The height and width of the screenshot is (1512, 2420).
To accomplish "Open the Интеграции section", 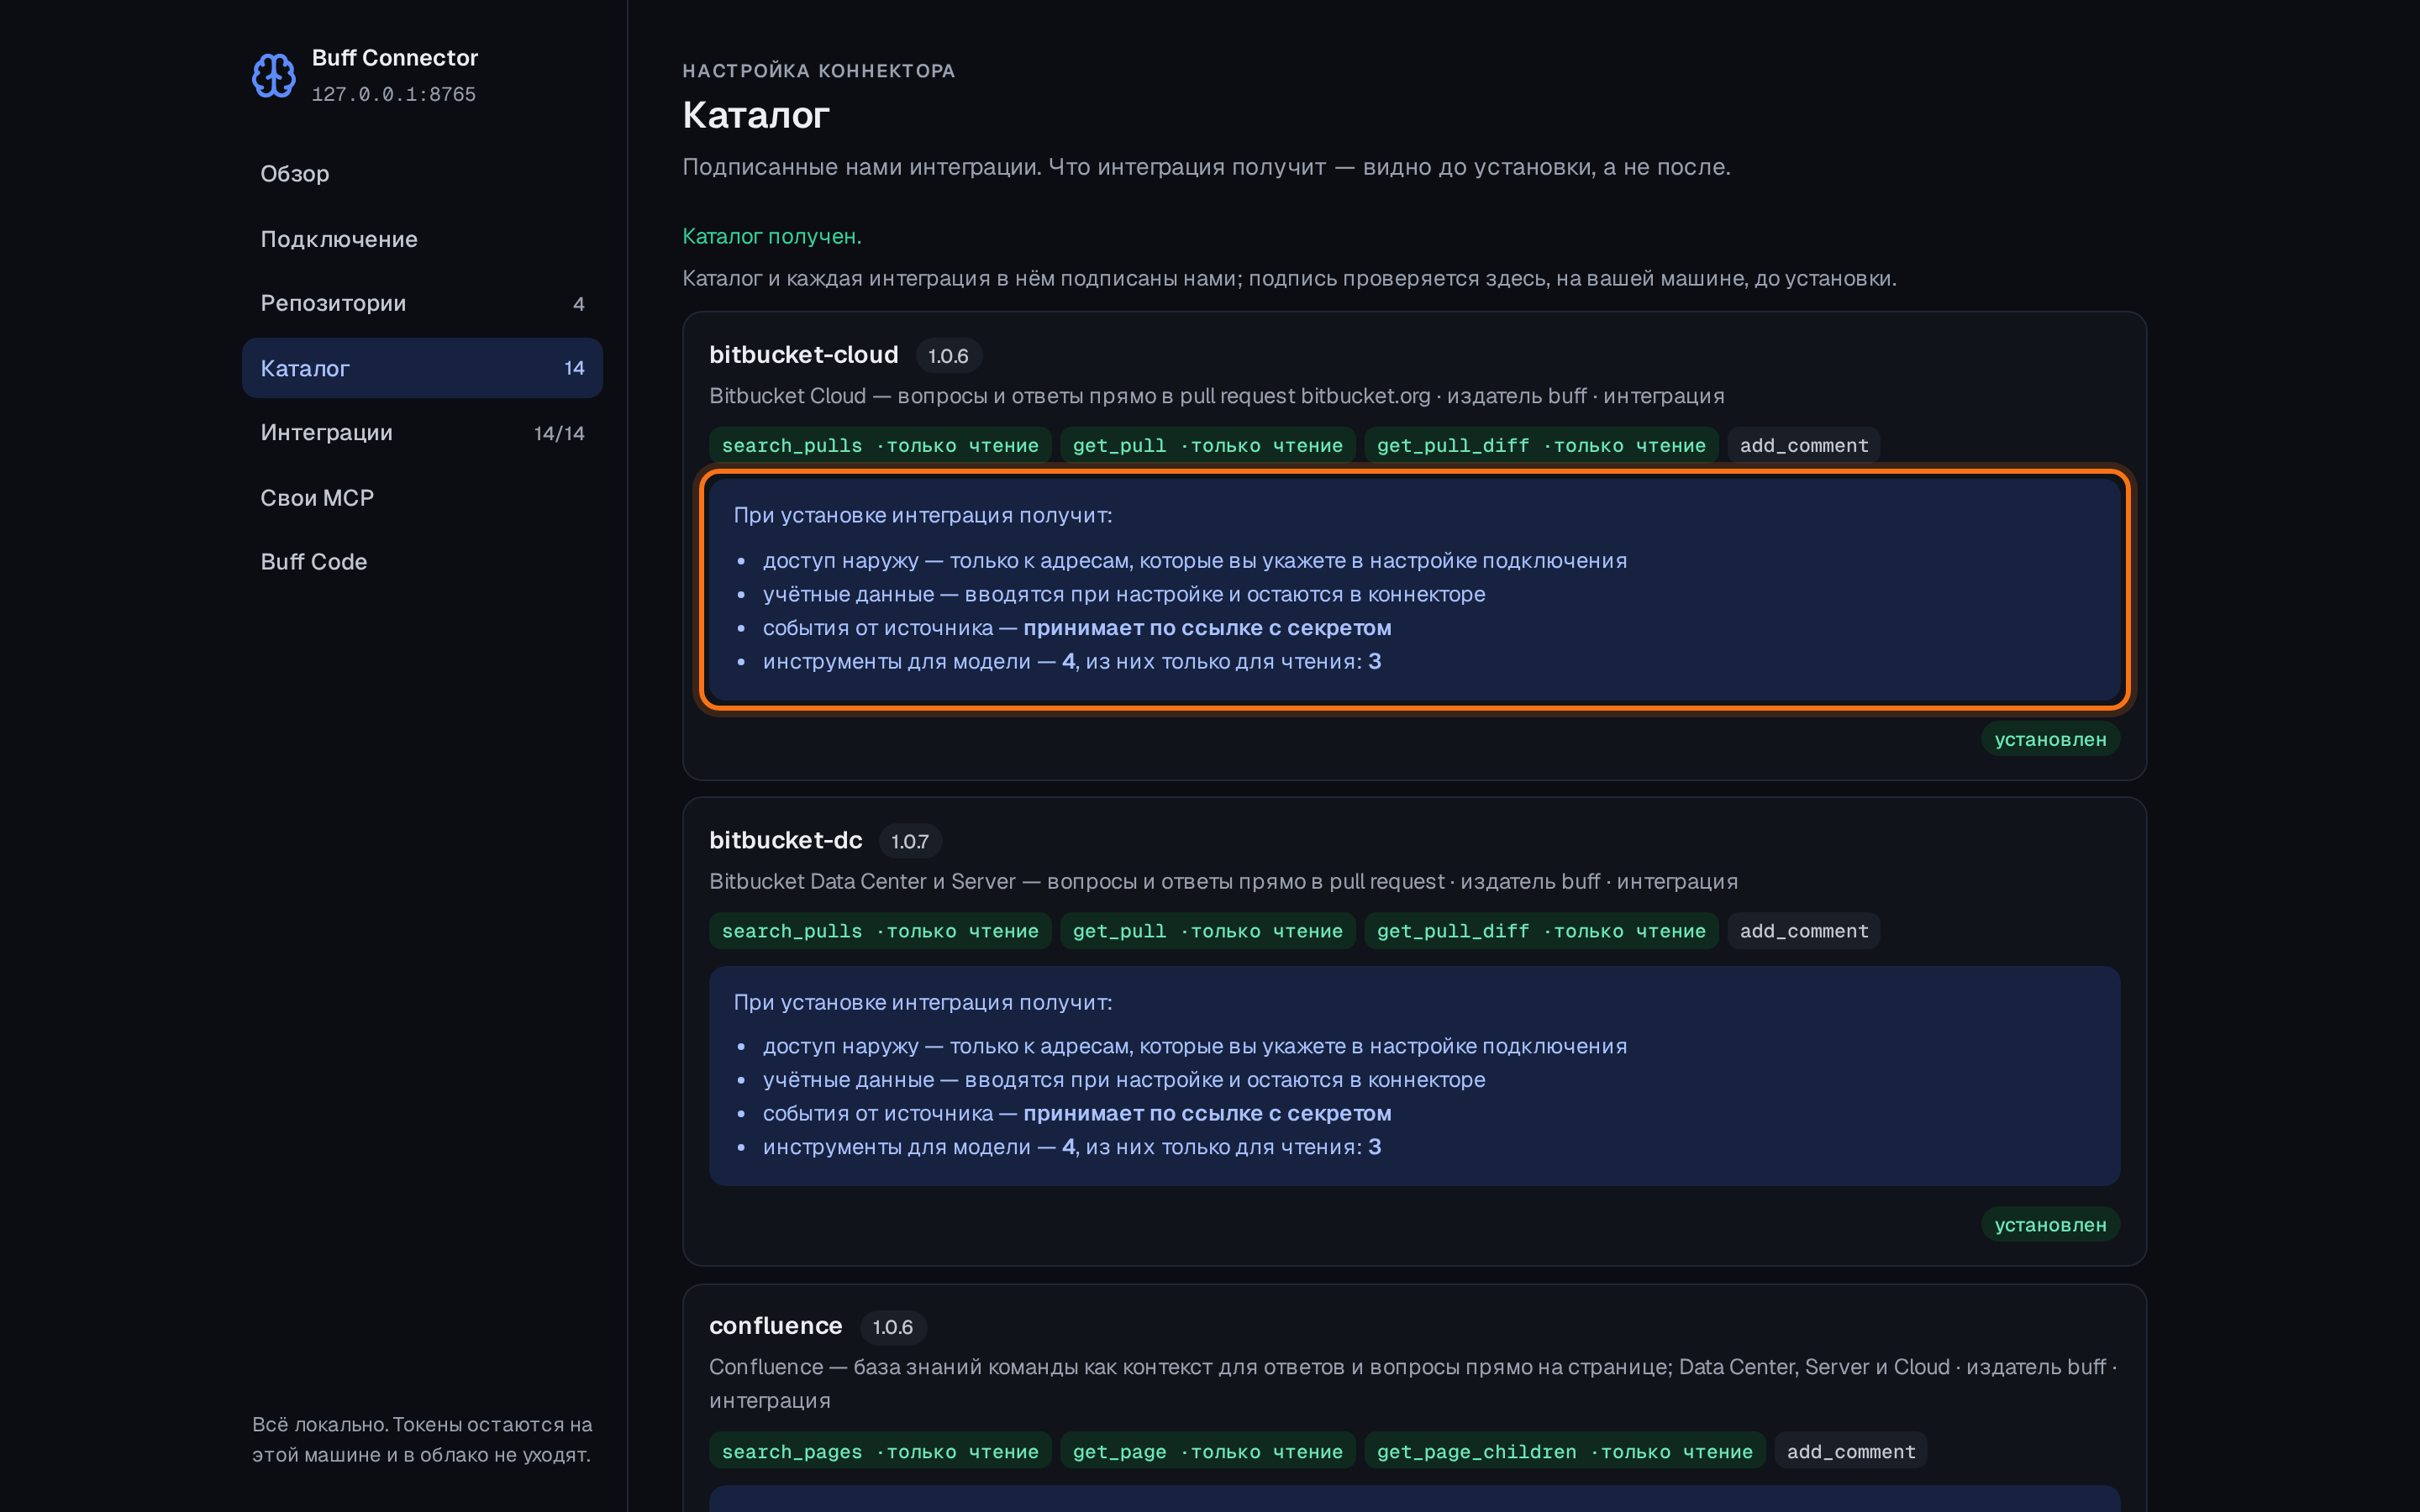I will click(422, 433).
